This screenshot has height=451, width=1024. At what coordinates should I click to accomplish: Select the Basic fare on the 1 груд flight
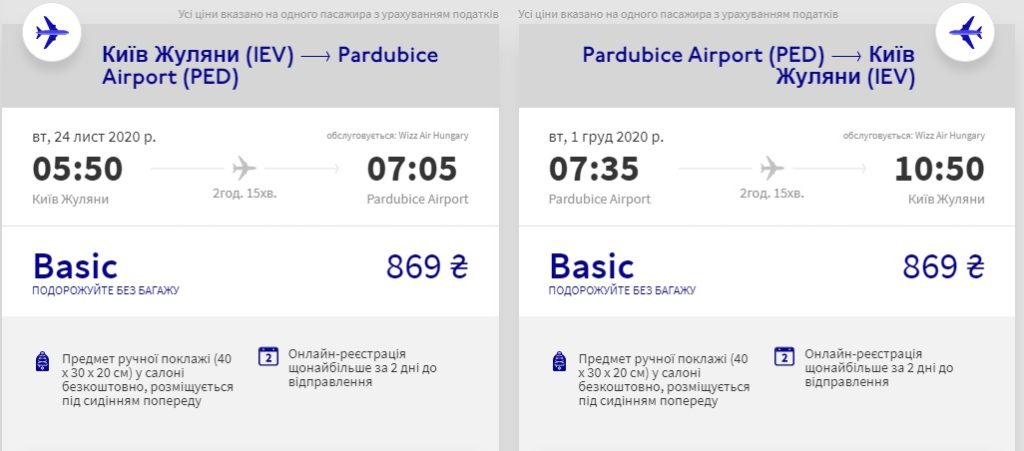coord(592,266)
